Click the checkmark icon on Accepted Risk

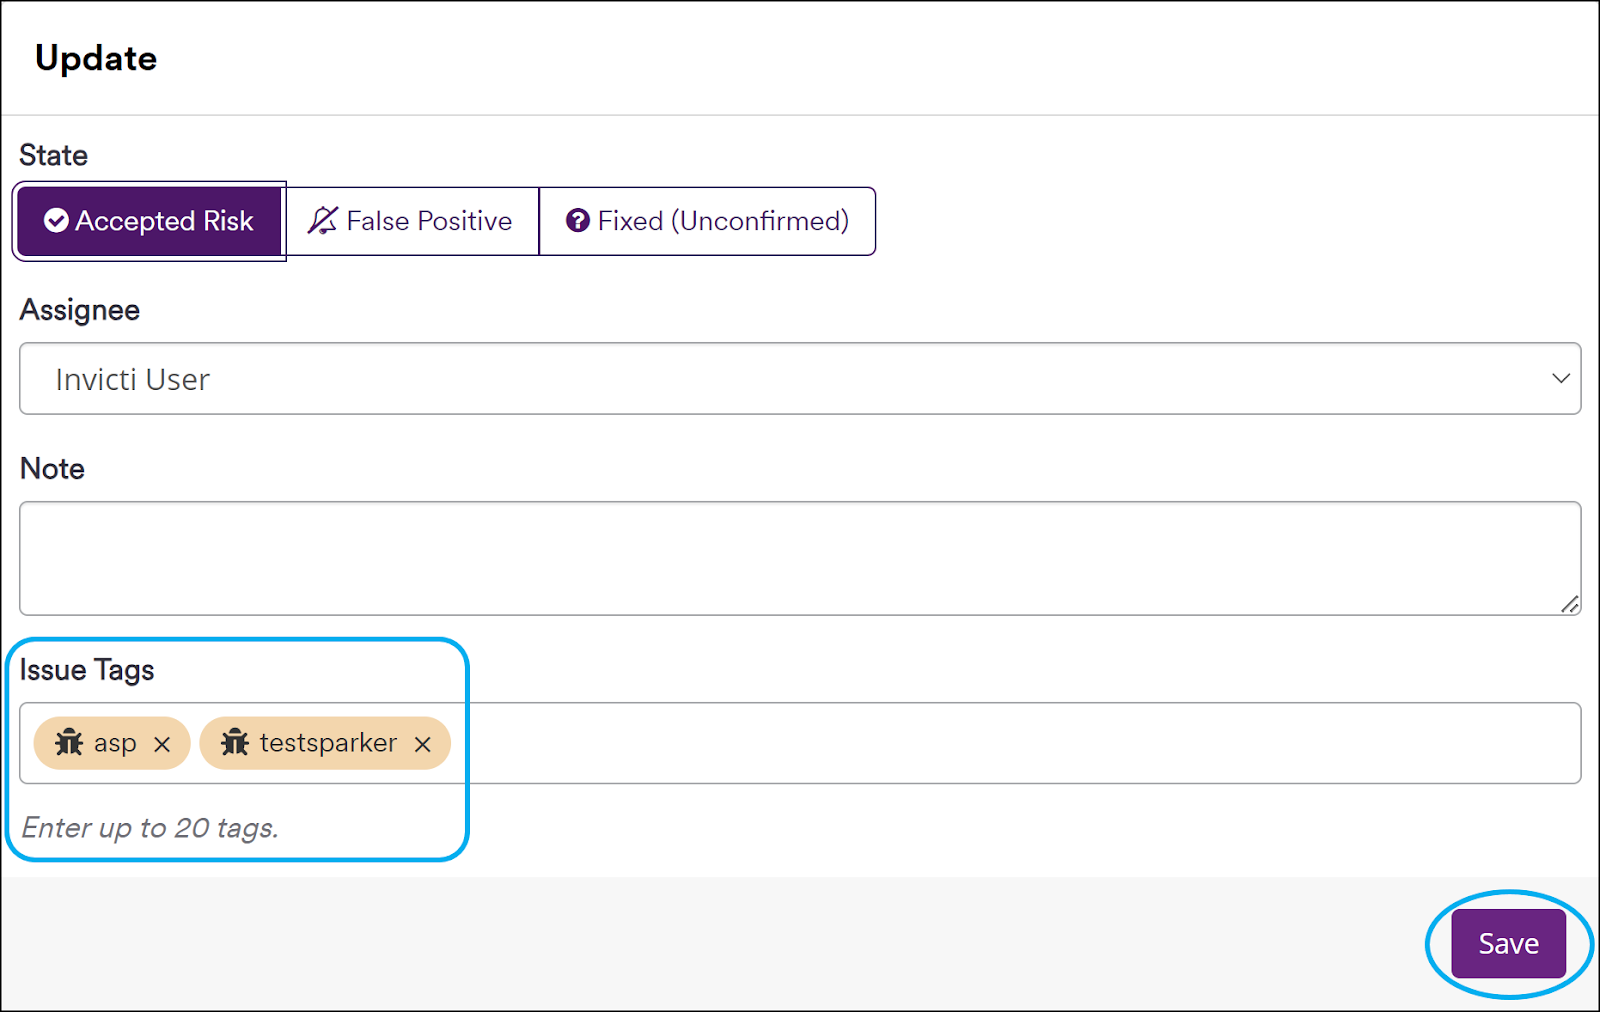57,221
